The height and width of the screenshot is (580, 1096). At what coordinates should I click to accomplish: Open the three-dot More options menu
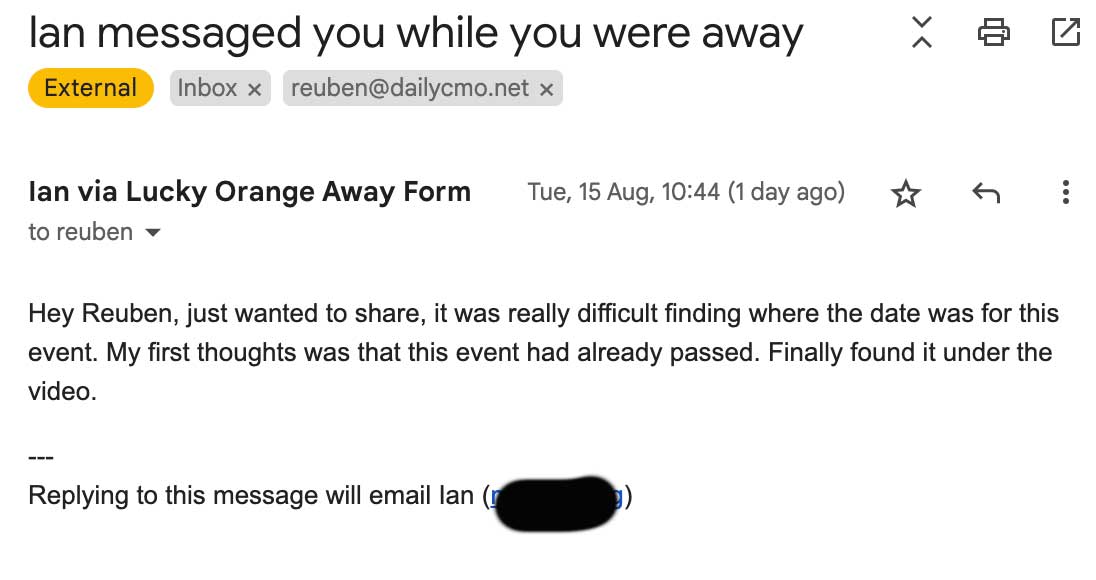click(1066, 192)
